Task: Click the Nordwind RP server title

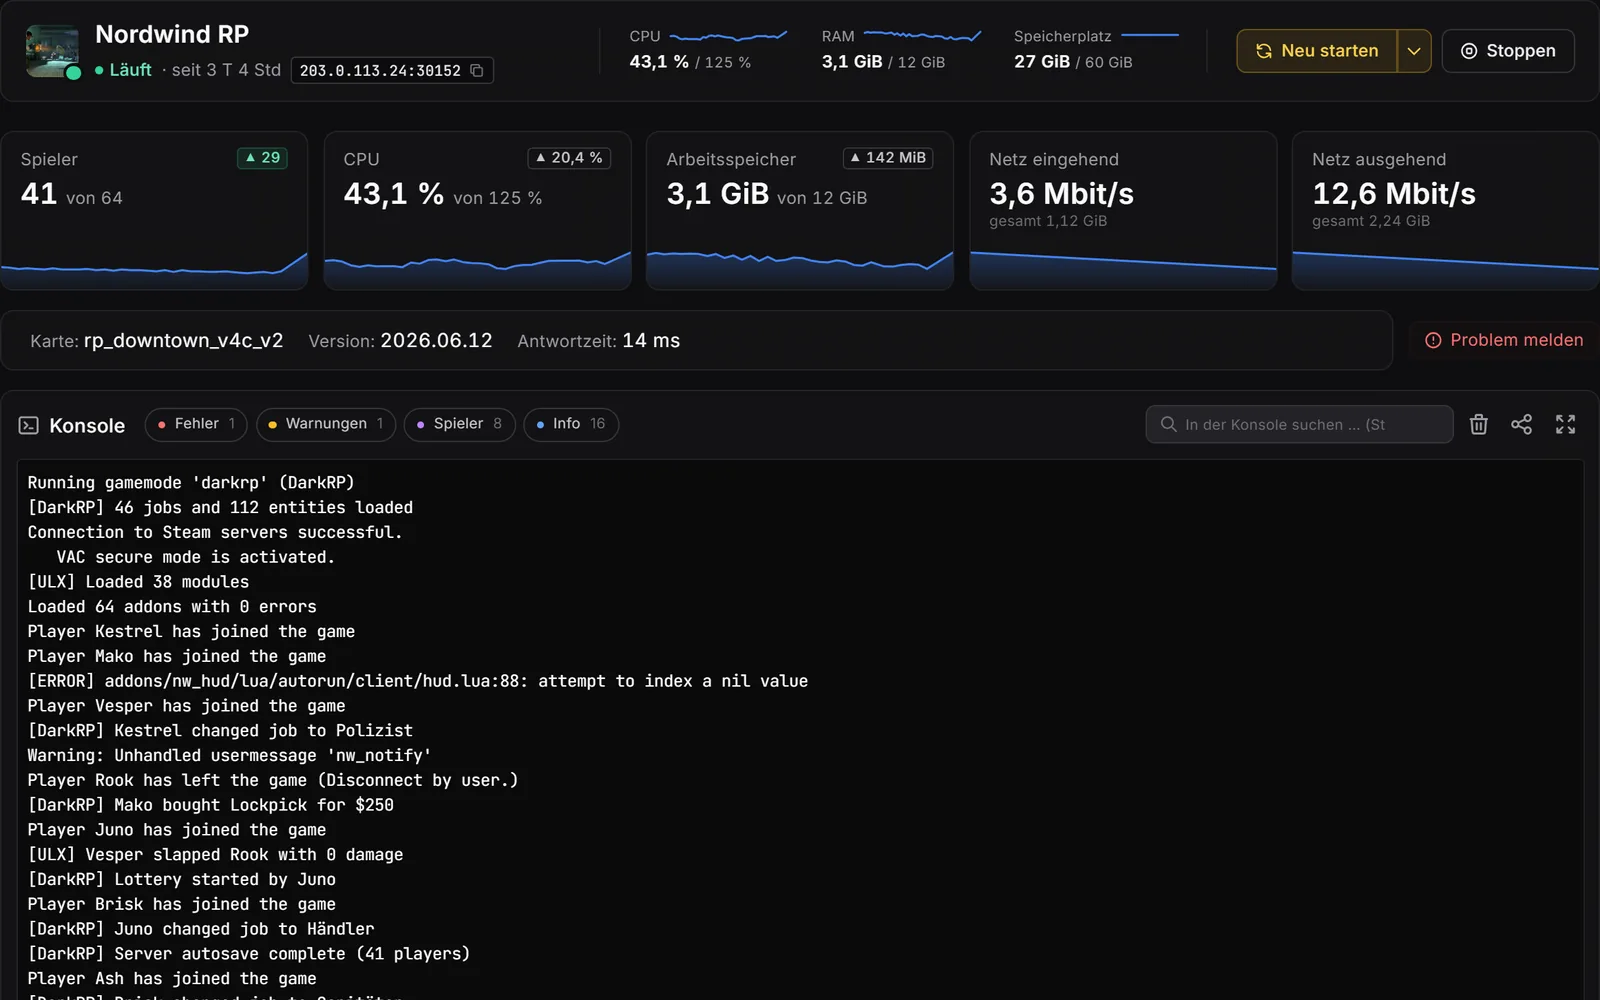Action: pyautogui.click(x=172, y=34)
